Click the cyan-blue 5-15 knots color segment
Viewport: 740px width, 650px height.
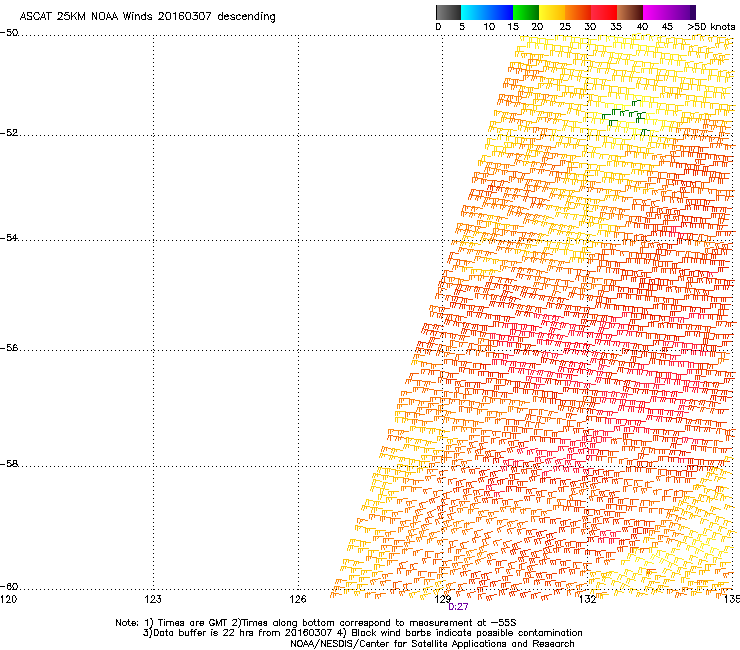pos(487,12)
